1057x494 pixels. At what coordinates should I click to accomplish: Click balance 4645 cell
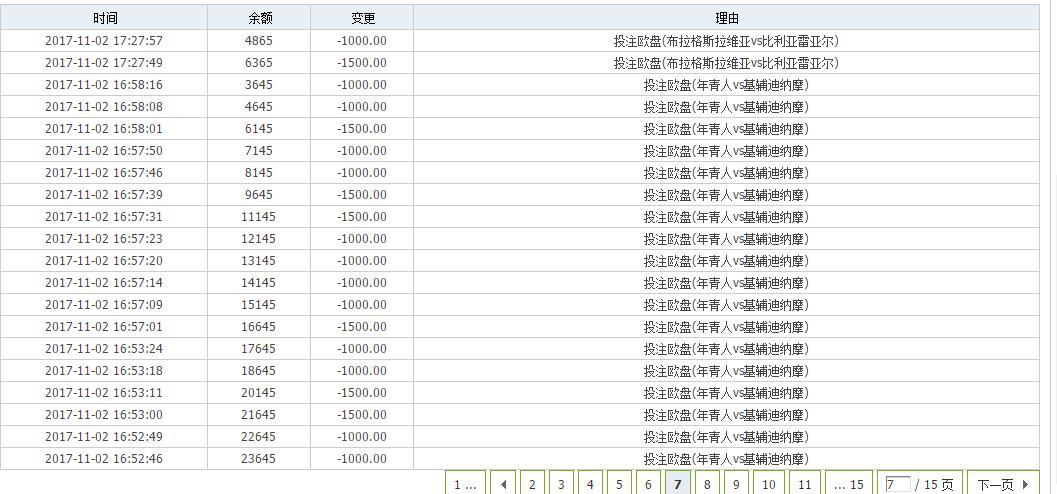click(x=259, y=106)
